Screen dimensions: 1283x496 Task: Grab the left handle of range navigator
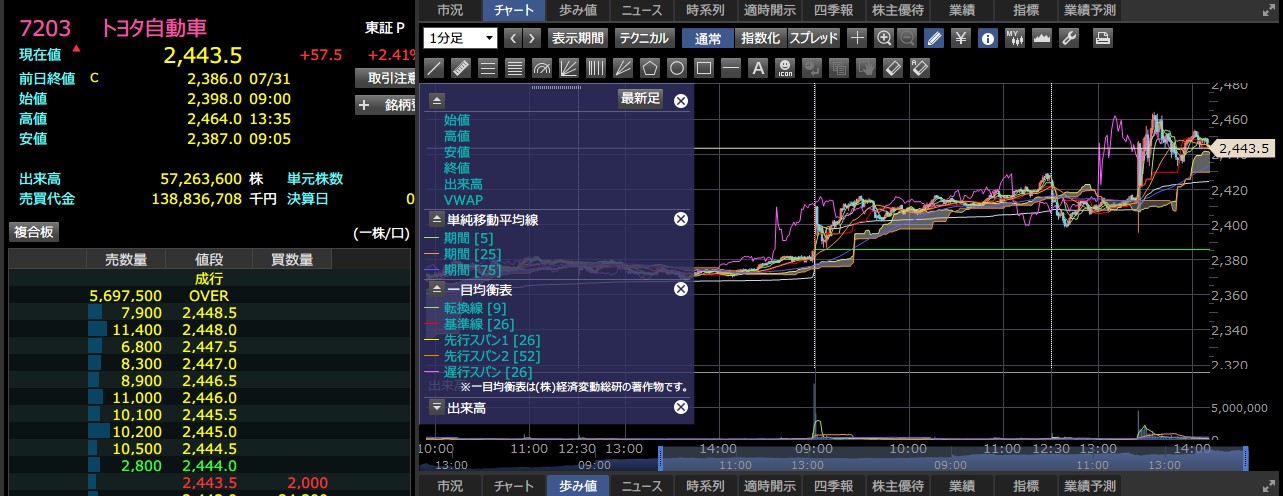click(660, 458)
